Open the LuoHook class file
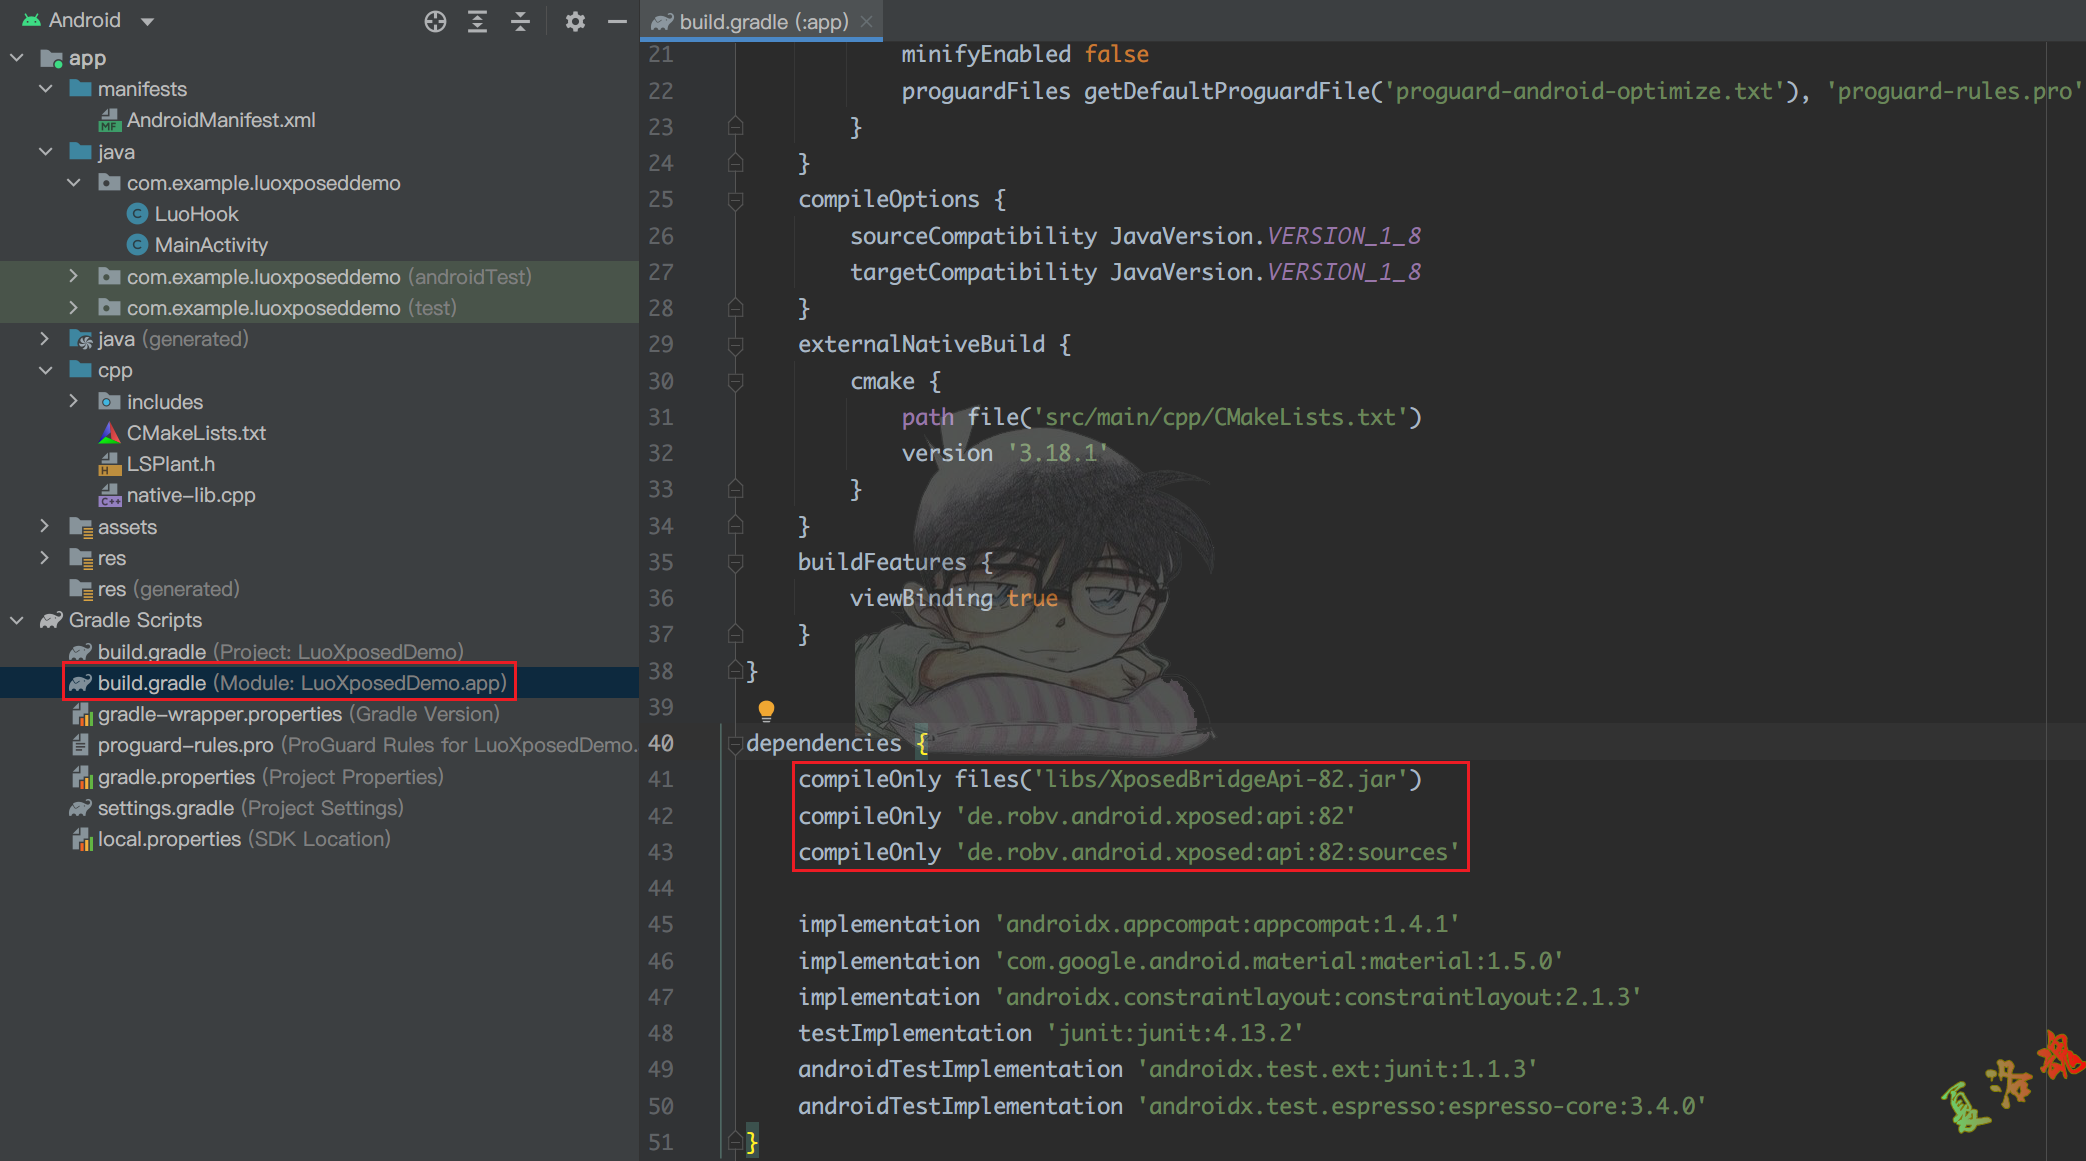 (x=196, y=214)
